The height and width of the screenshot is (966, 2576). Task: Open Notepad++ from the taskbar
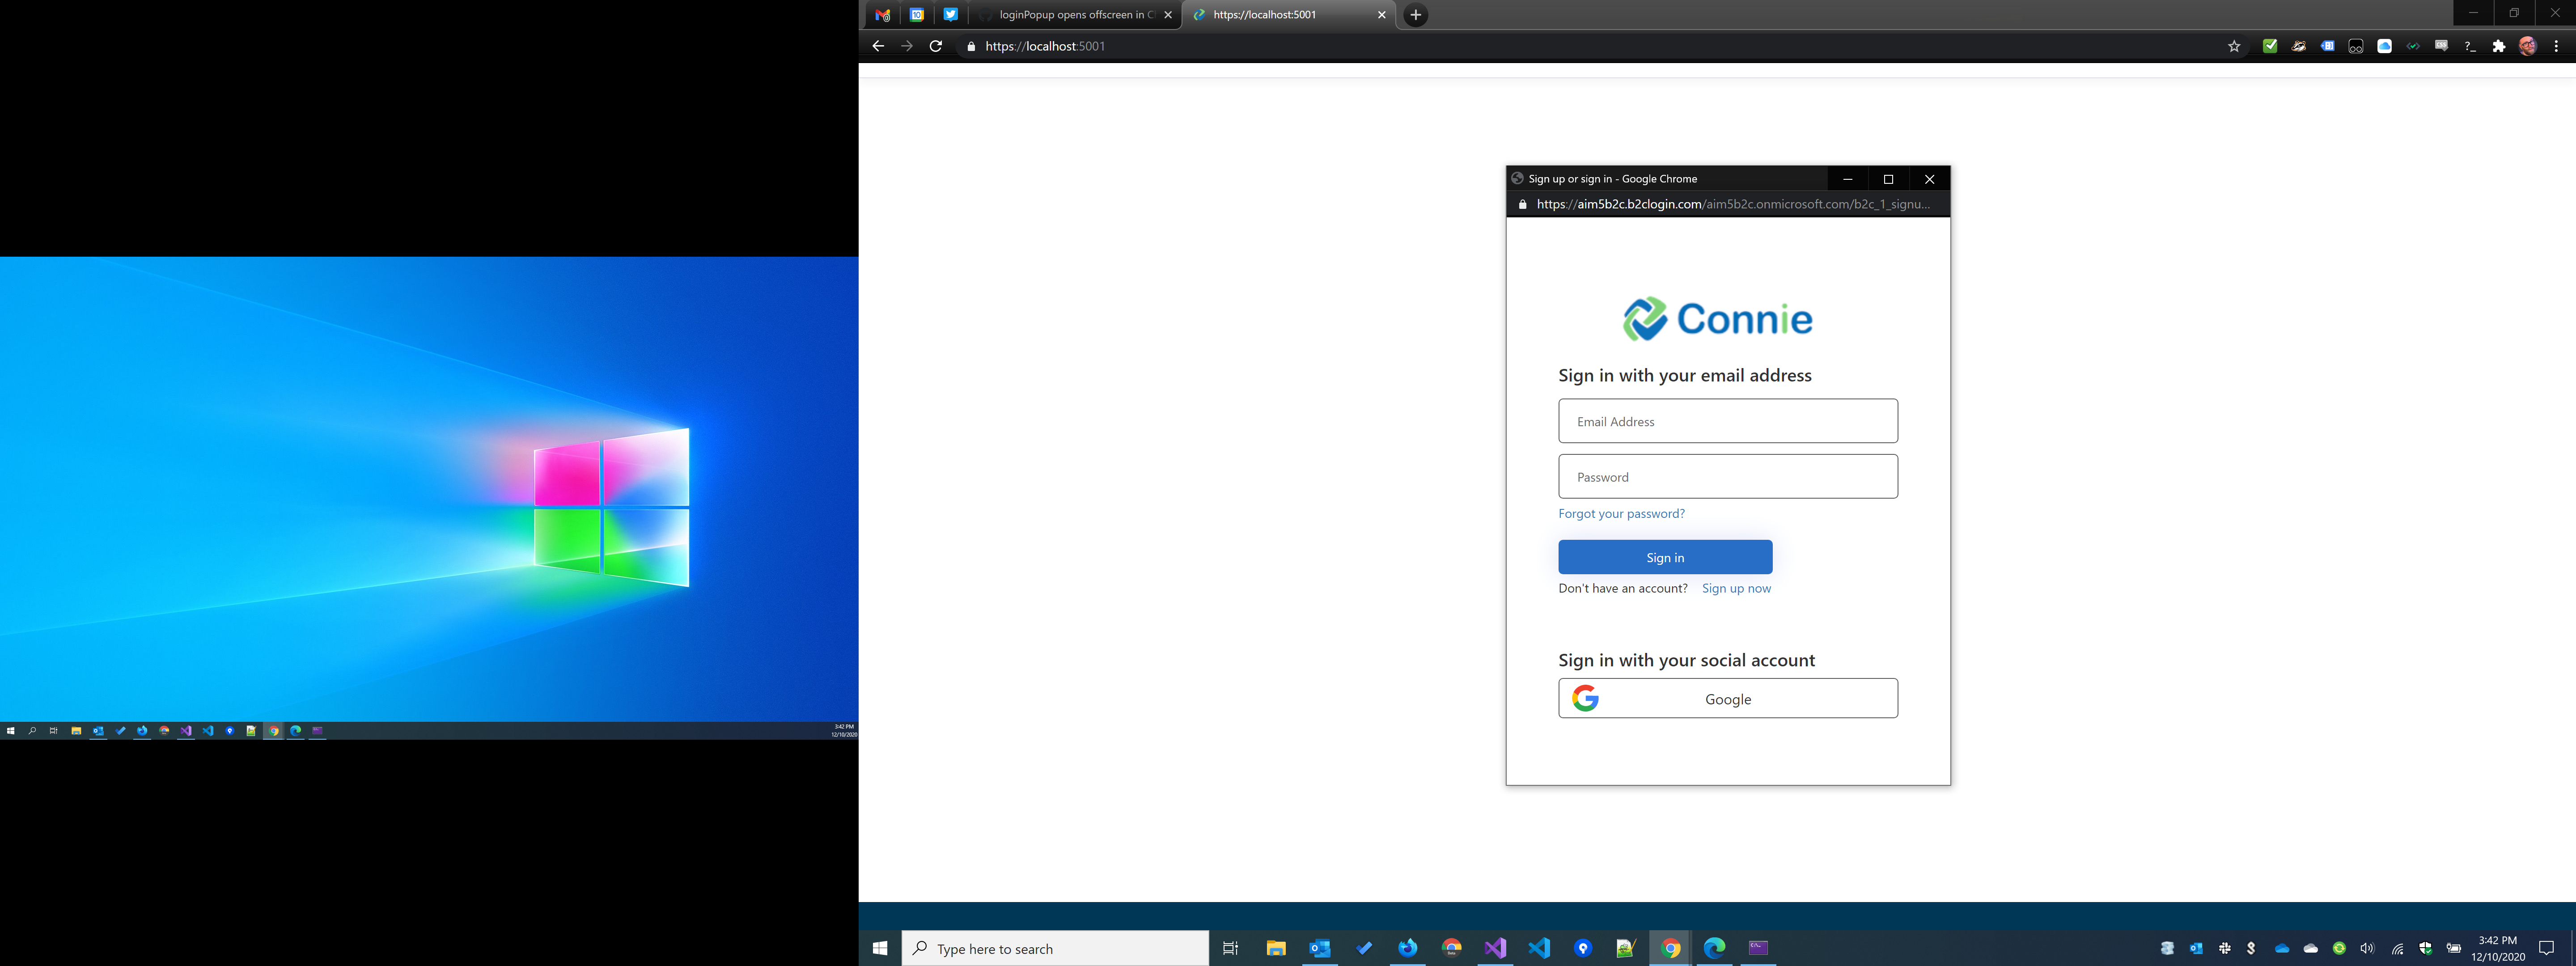pos(1627,948)
